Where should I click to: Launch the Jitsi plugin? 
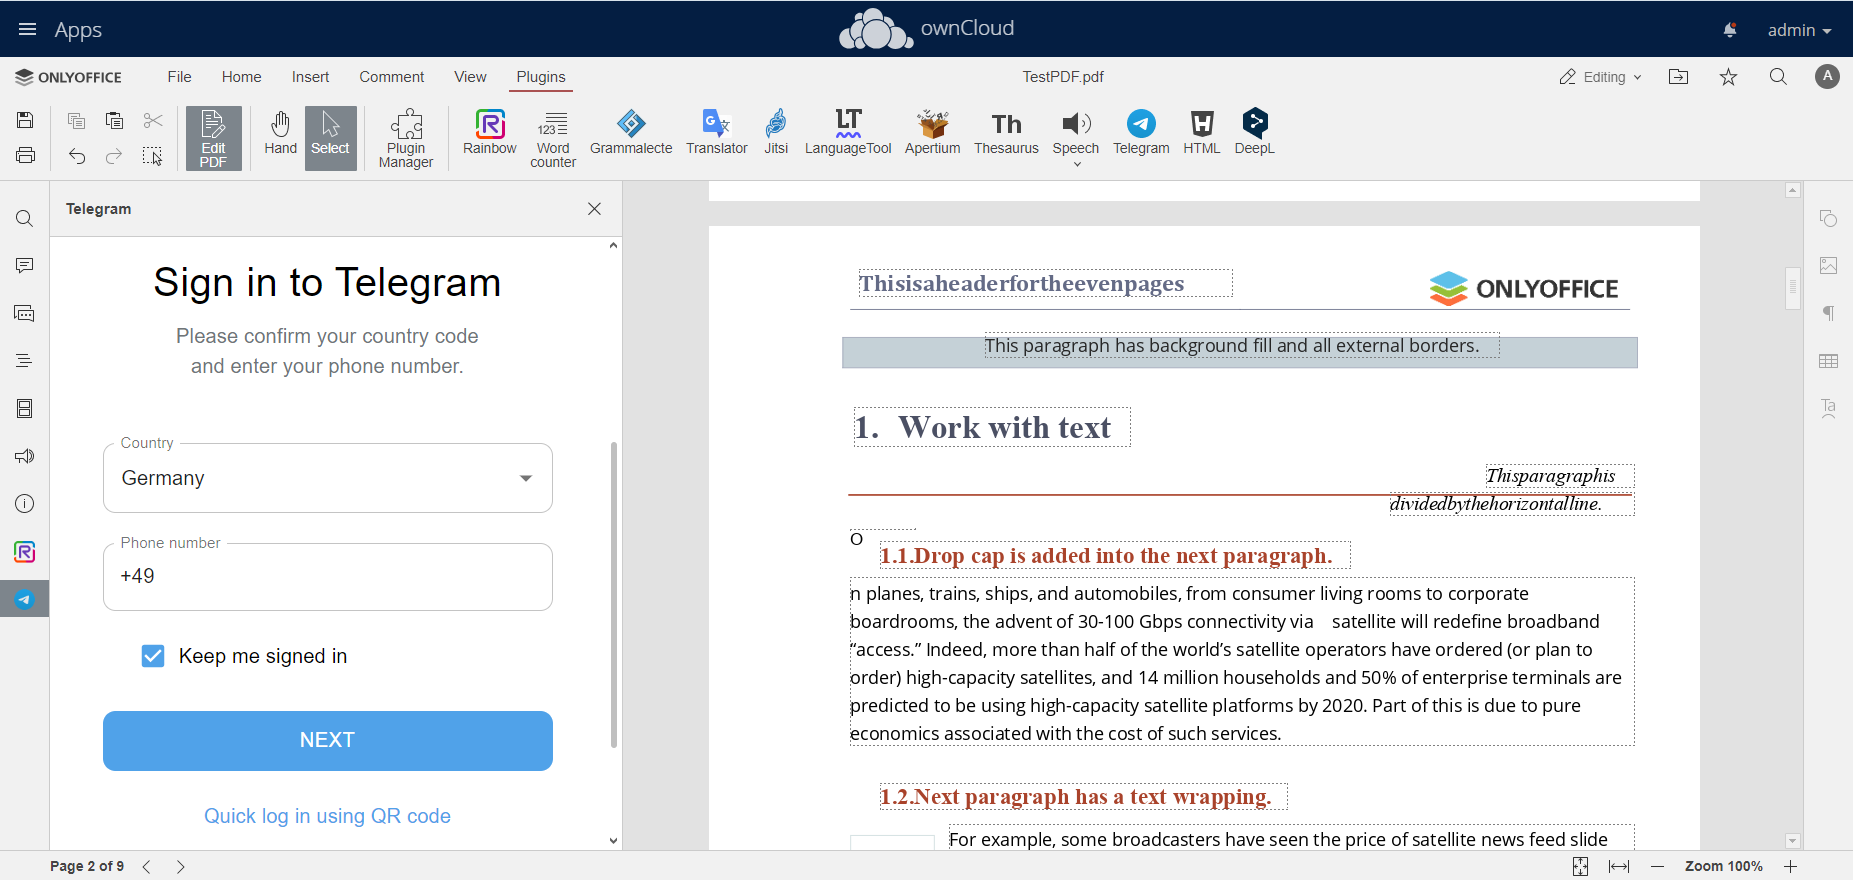click(776, 133)
